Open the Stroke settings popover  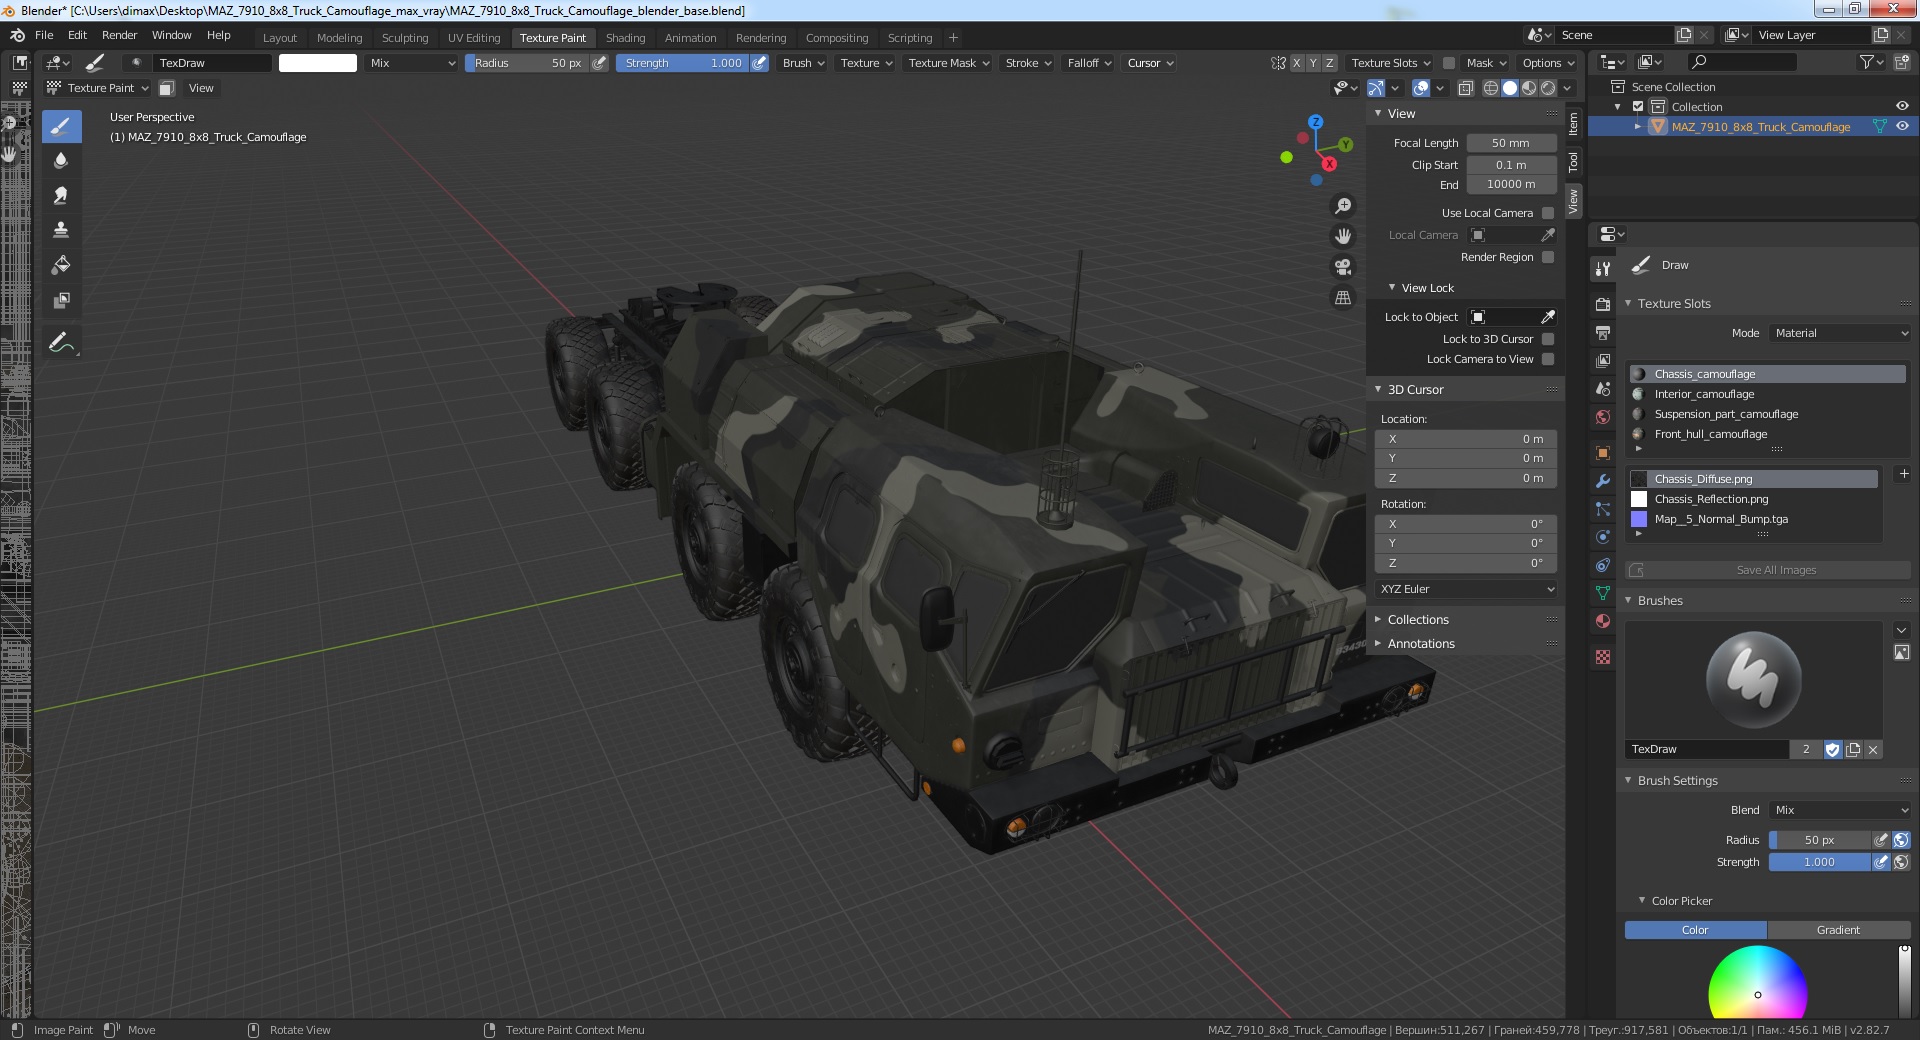1028,63
